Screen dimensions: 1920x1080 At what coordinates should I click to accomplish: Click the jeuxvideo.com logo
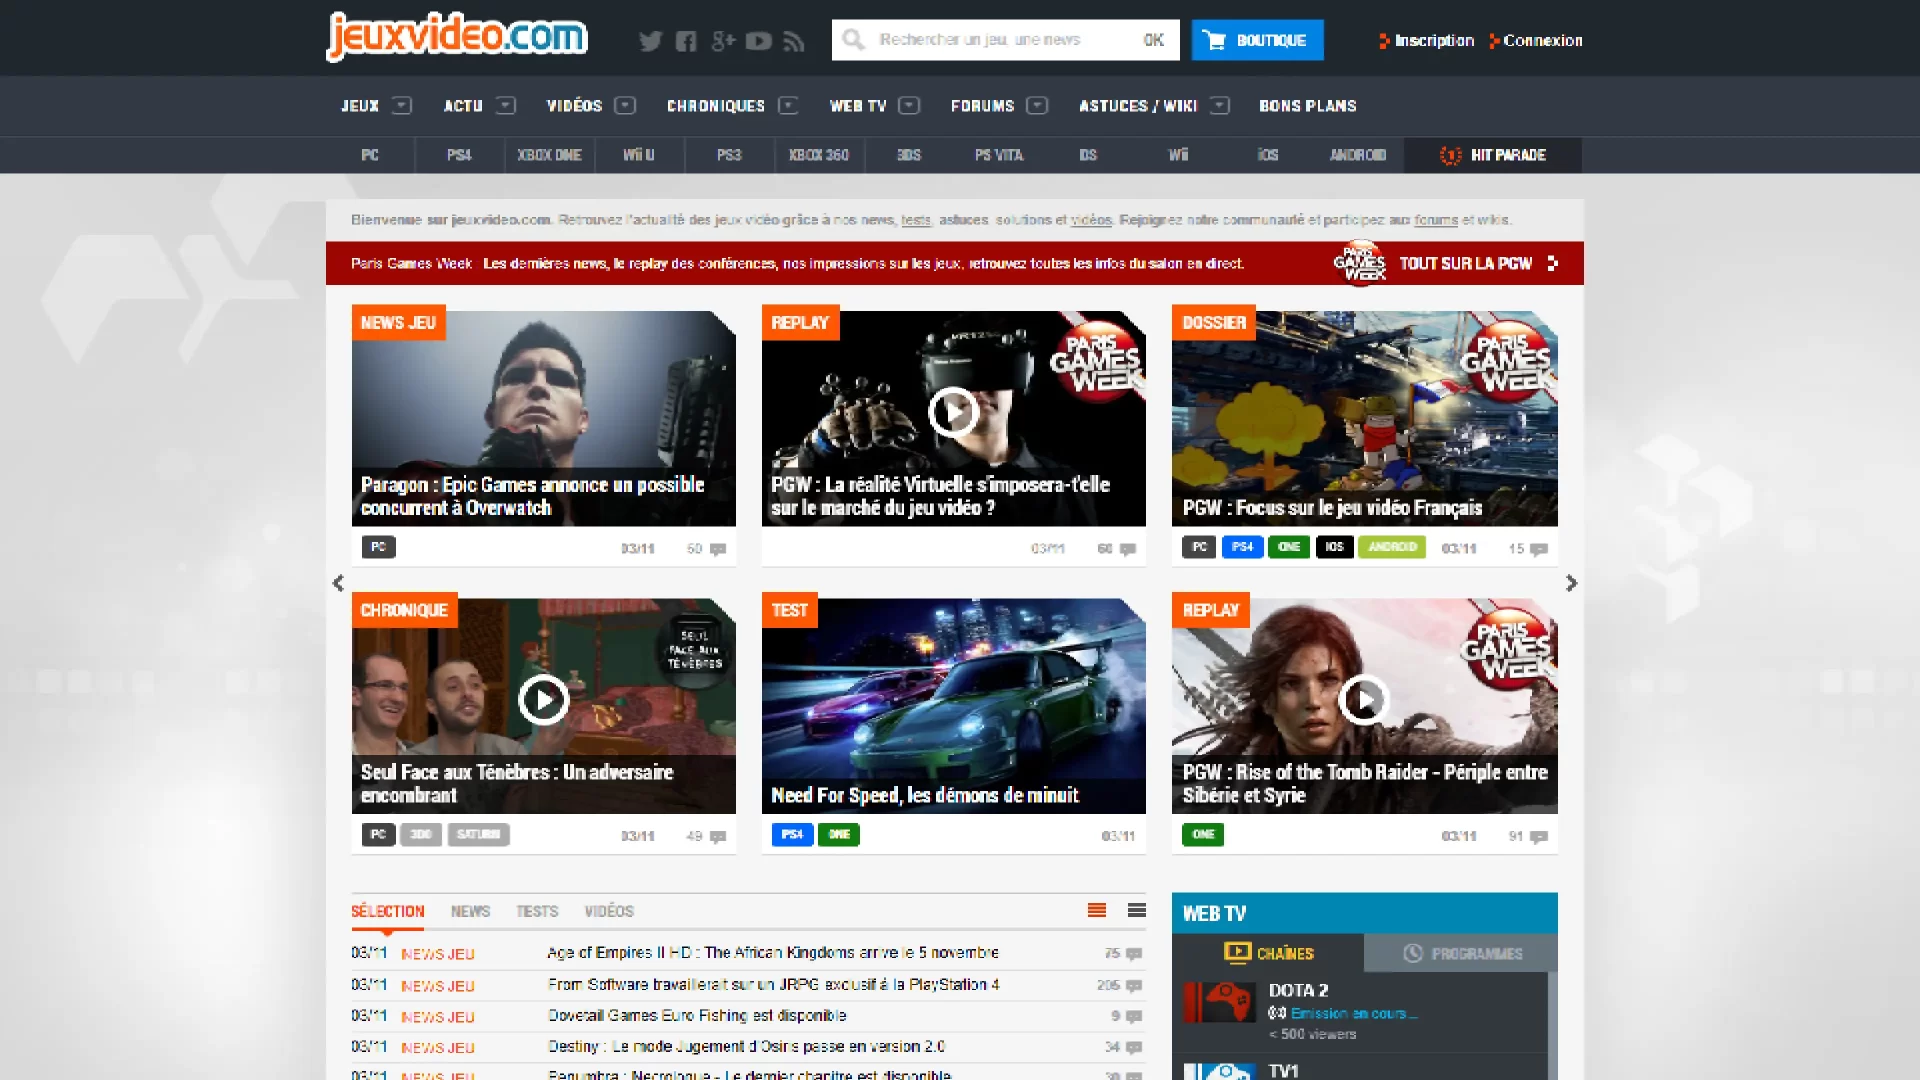point(457,37)
